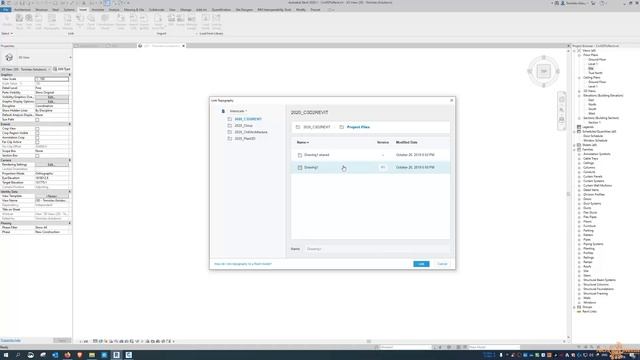The height and width of the screenshot is (360, 640).
Task: Open the version dropdown for Drawing1 row
Action: coord(382,167)
